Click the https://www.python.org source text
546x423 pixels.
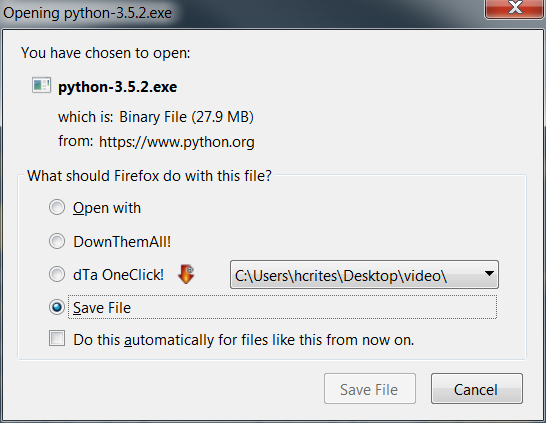coord(177,142)
